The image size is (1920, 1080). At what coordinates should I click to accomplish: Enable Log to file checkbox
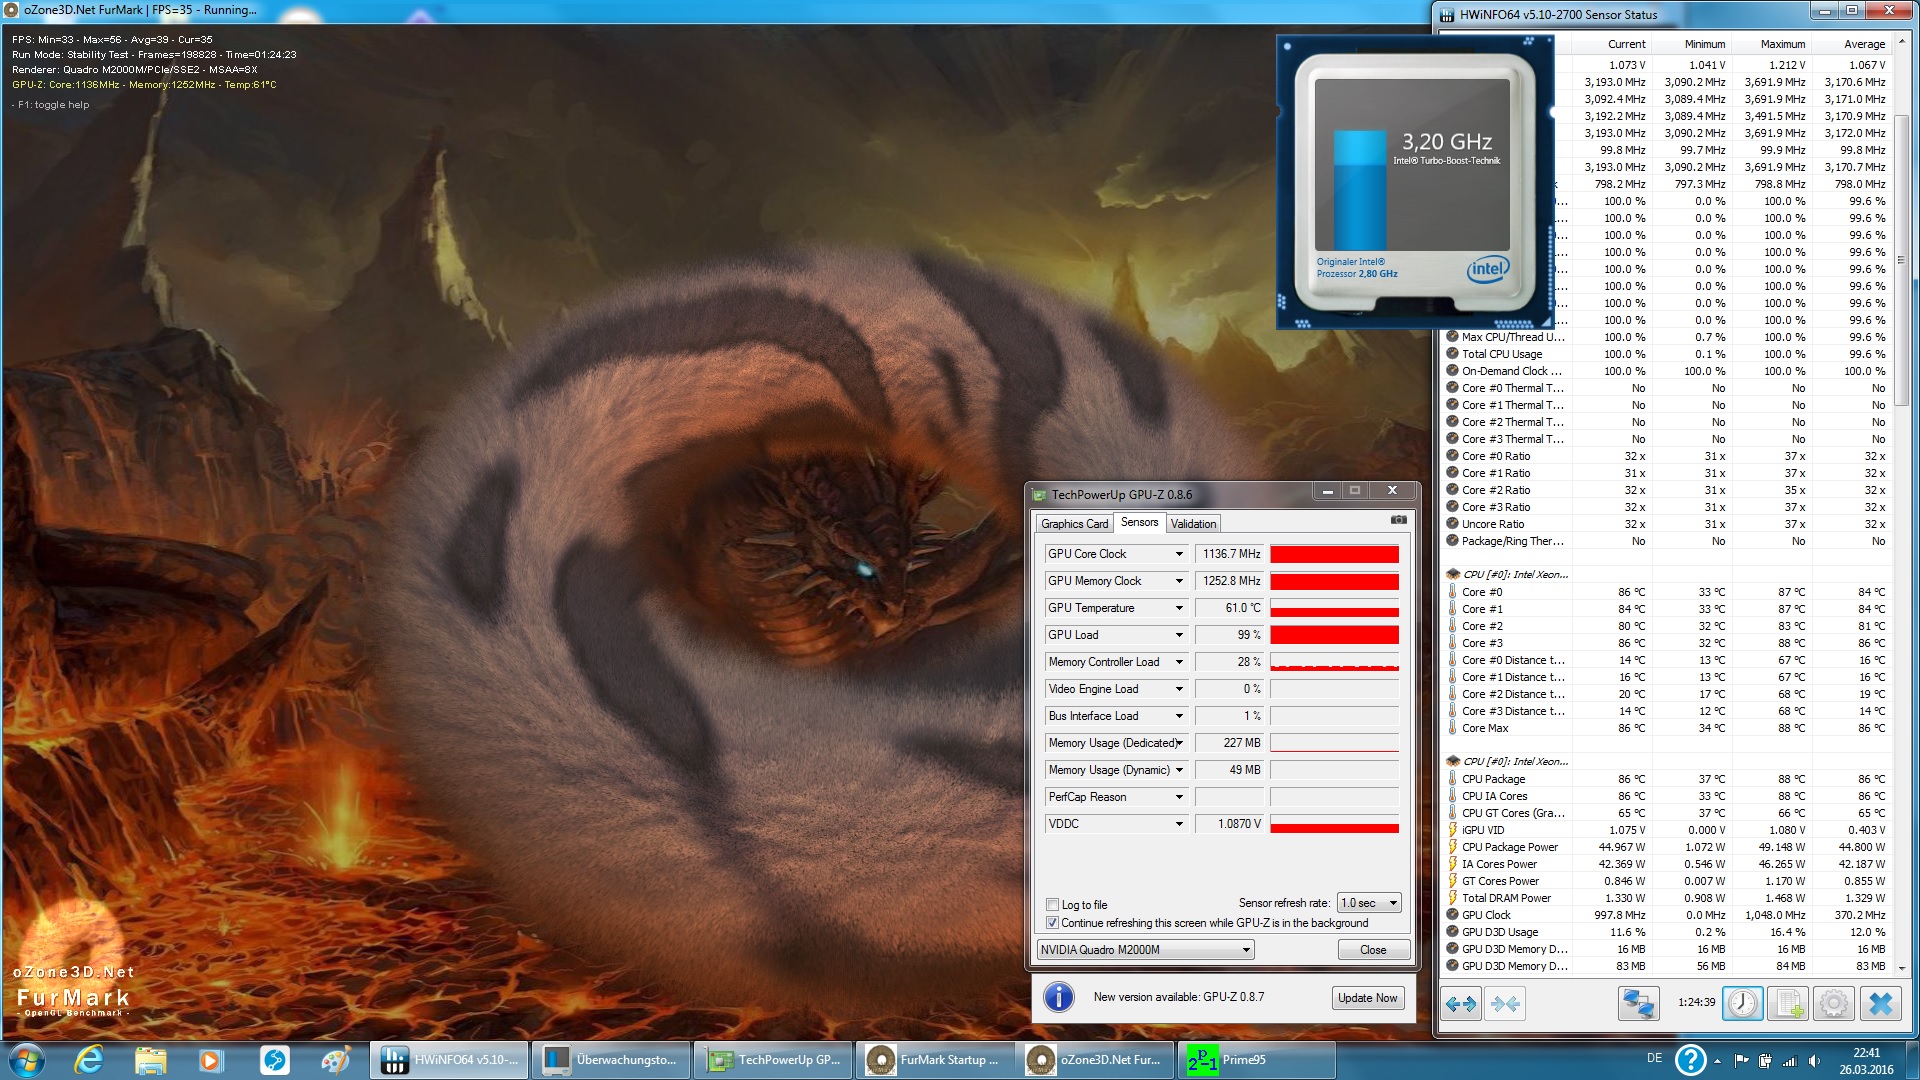point(1052,905)
